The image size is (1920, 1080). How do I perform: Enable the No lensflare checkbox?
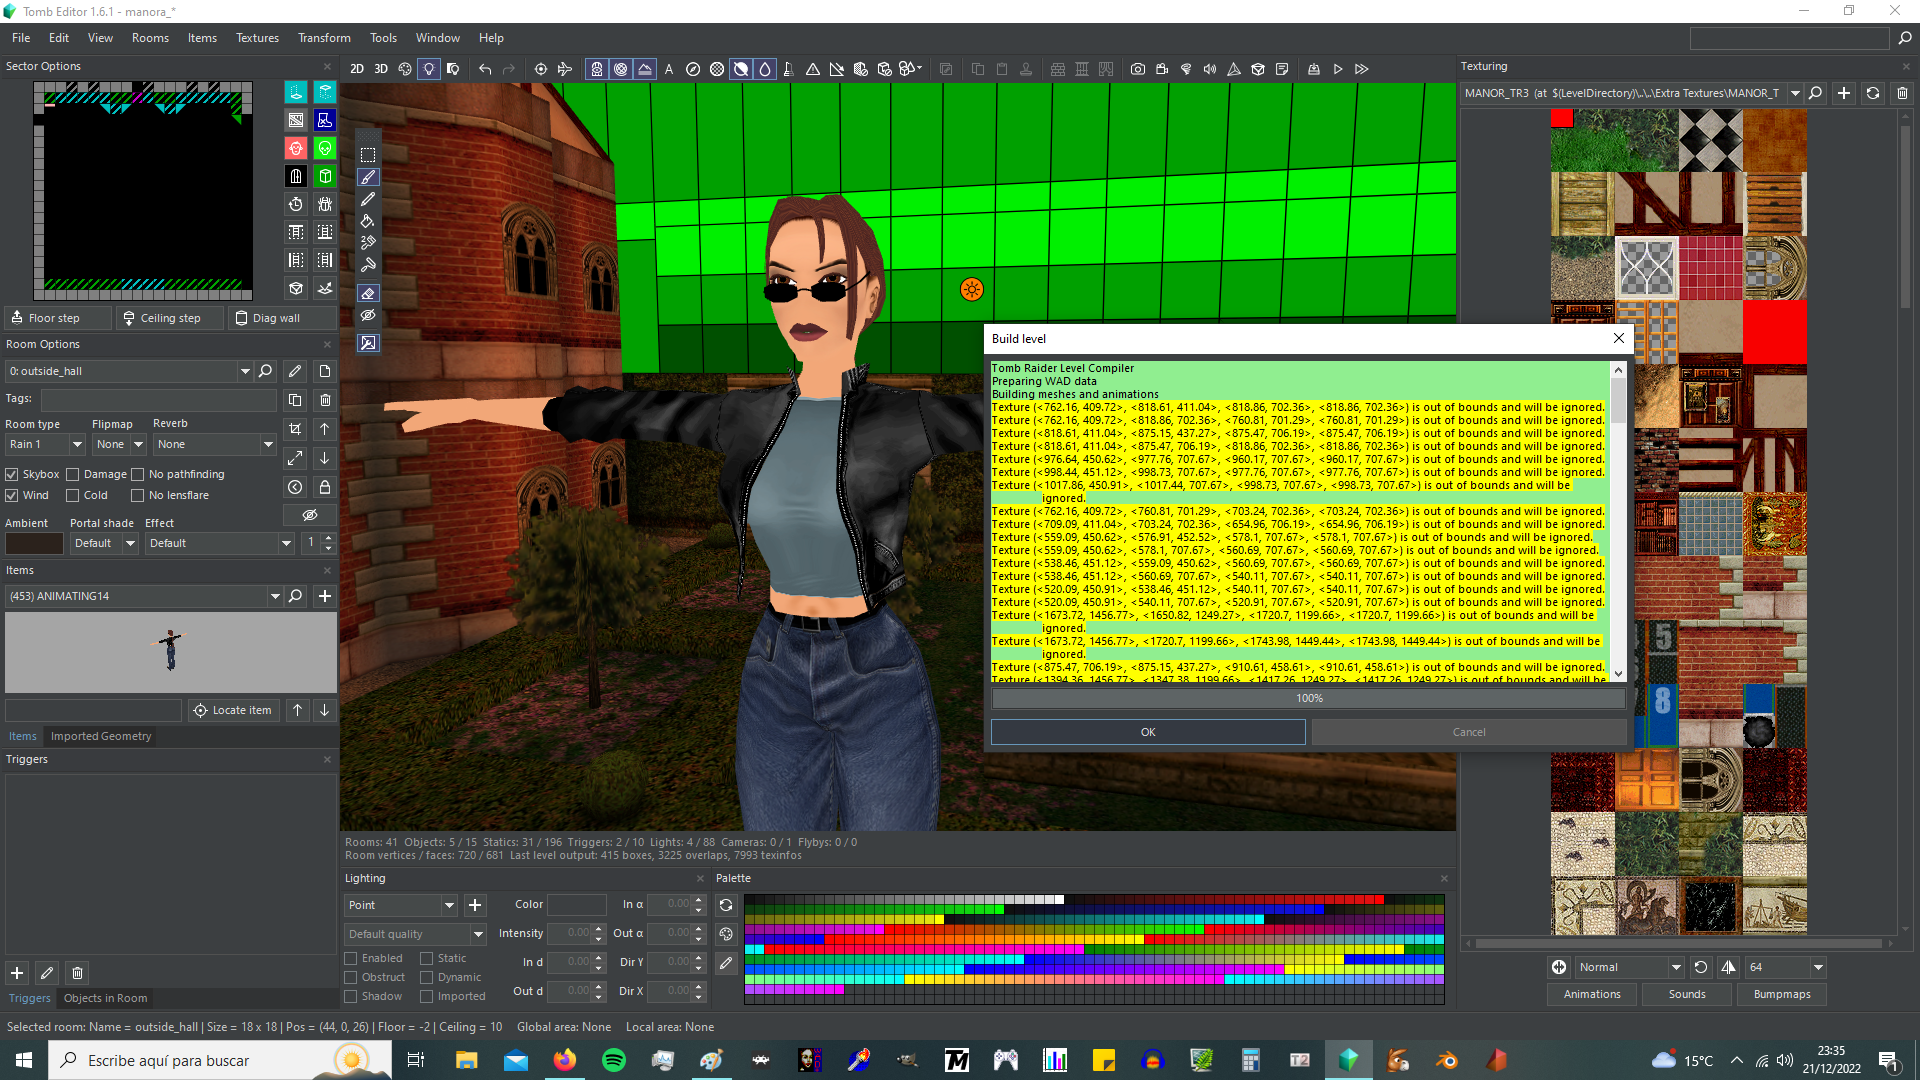coord(138,495)
